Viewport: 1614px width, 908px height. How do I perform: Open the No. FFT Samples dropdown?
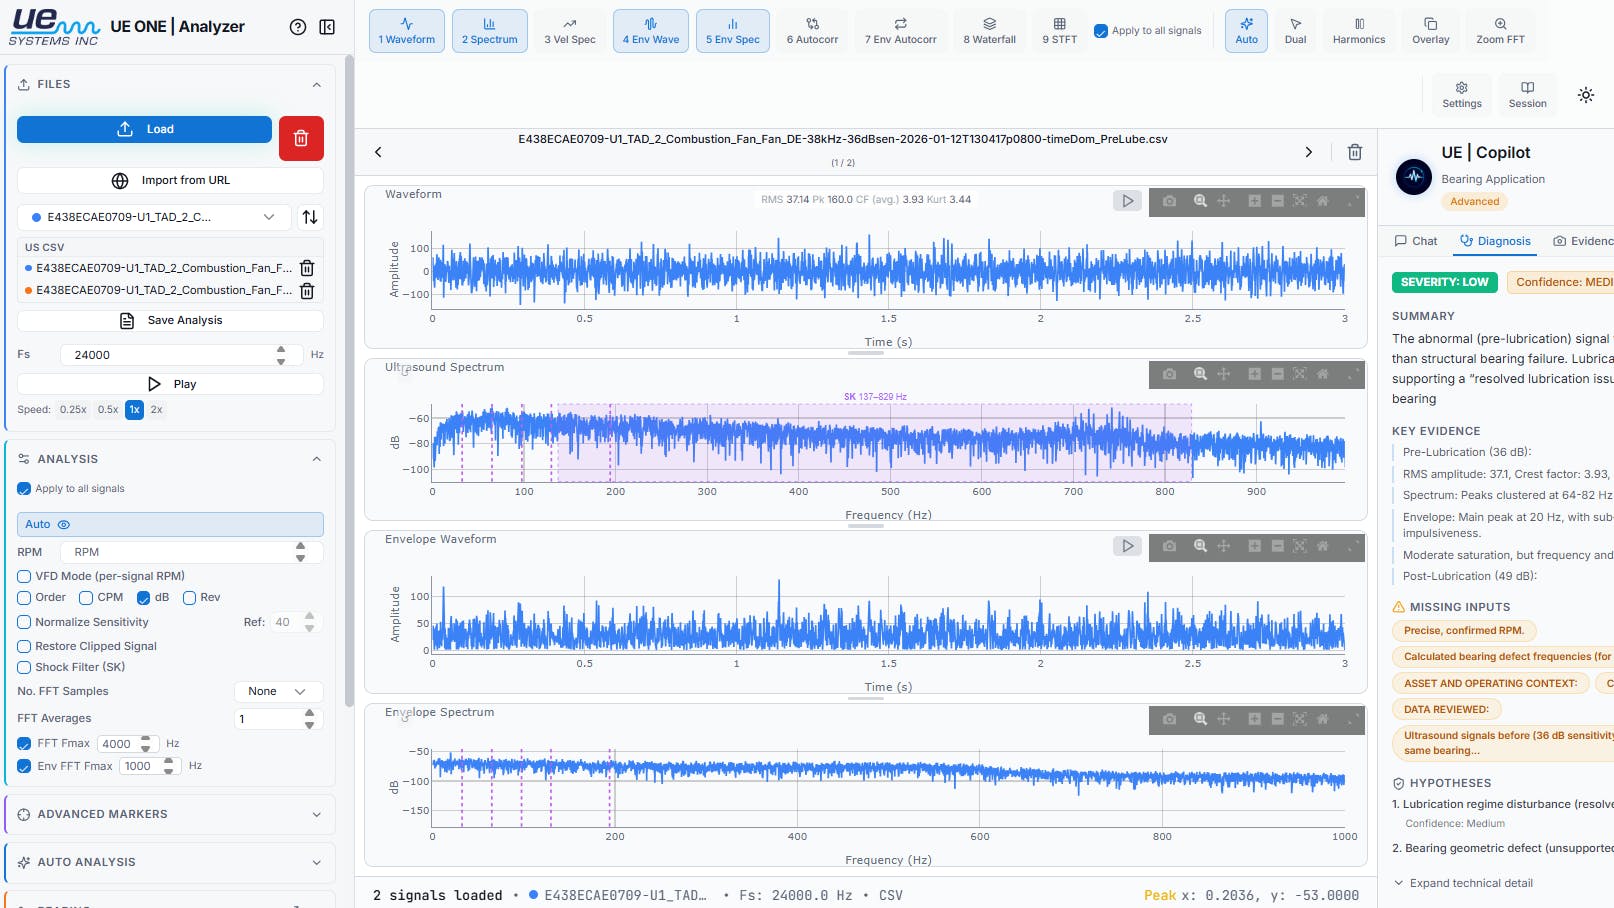pyautogui.click(x=278, y=691)
